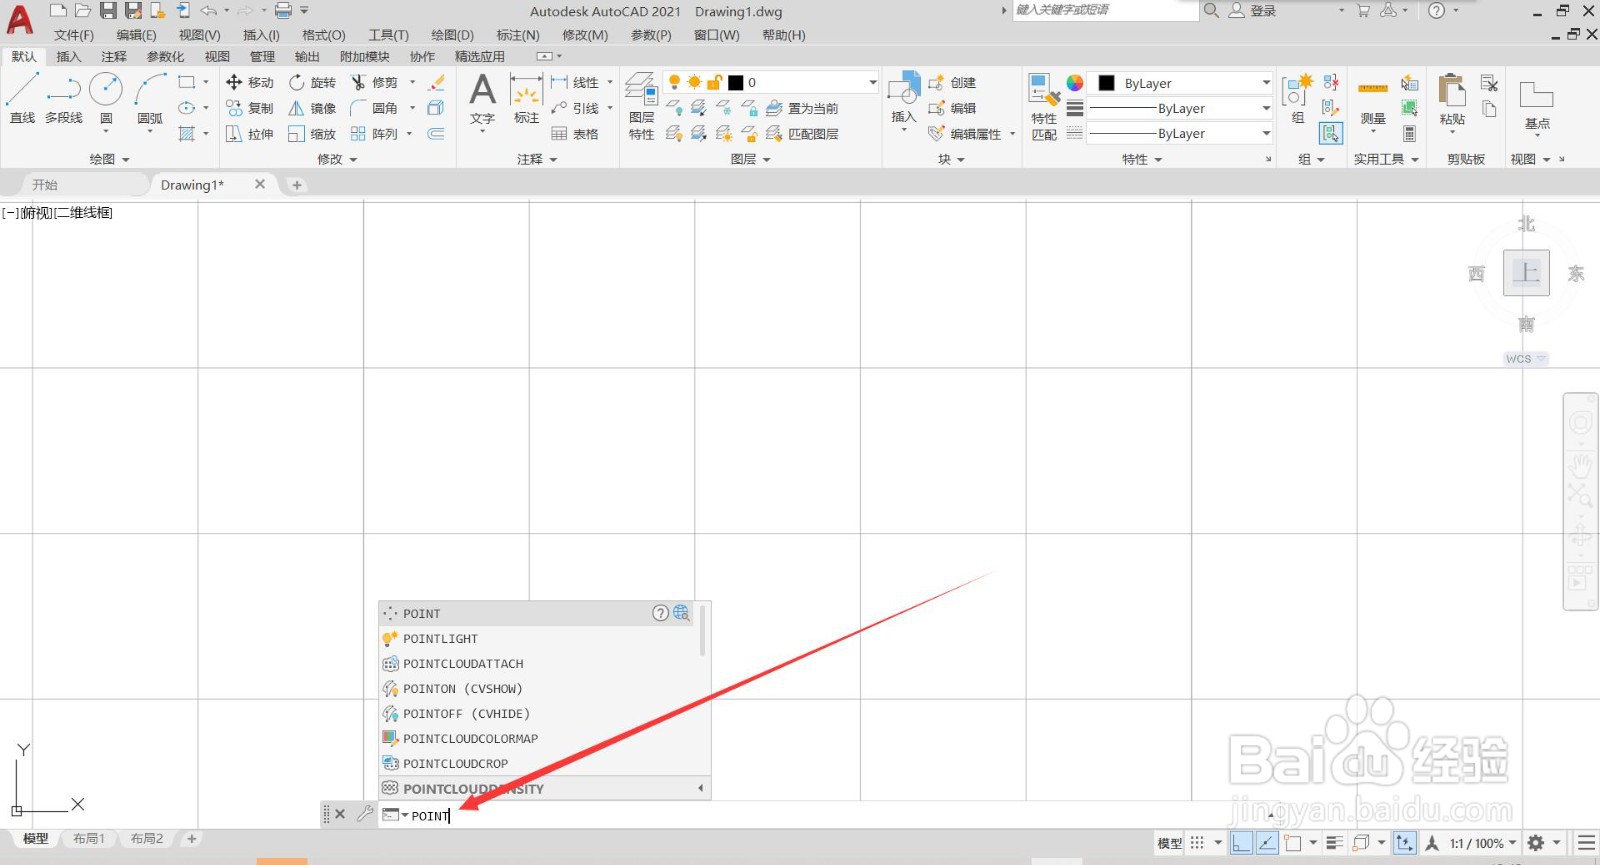
Task: Click the Array (阵列) tool
Action: pos(374,134)
